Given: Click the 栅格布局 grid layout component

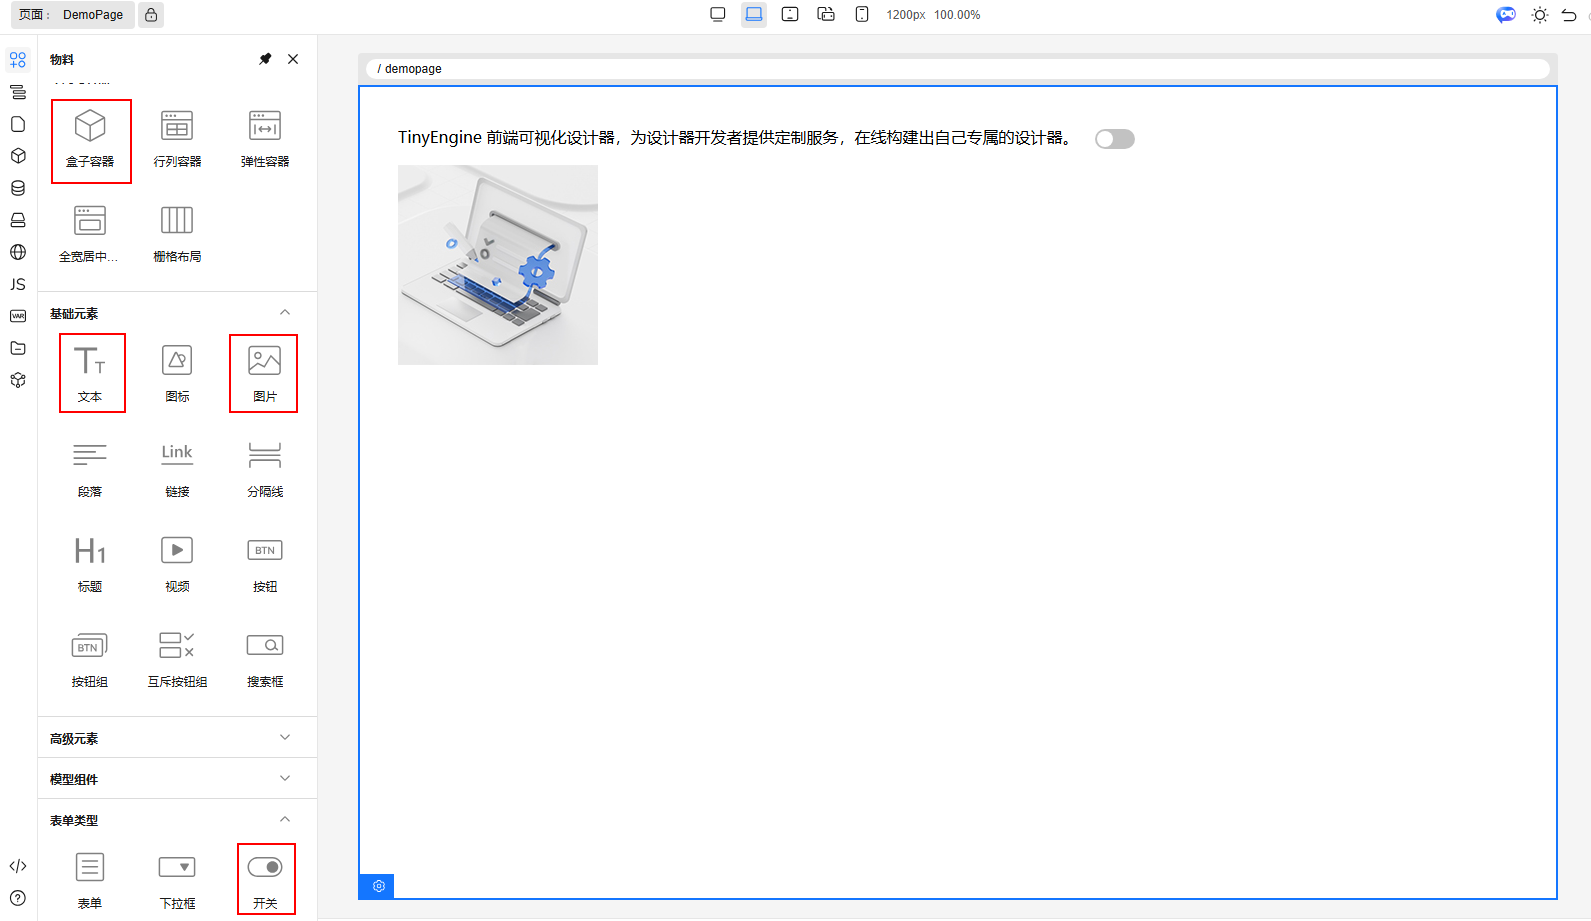Looking at the screenshot, I should point(177,232).
